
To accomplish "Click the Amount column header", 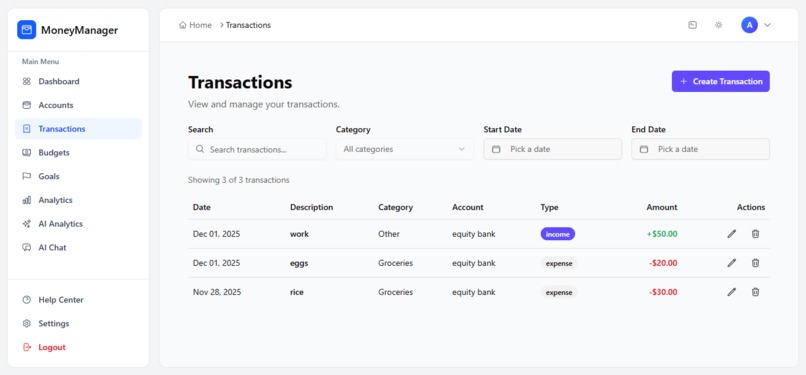I will (662, 208).
